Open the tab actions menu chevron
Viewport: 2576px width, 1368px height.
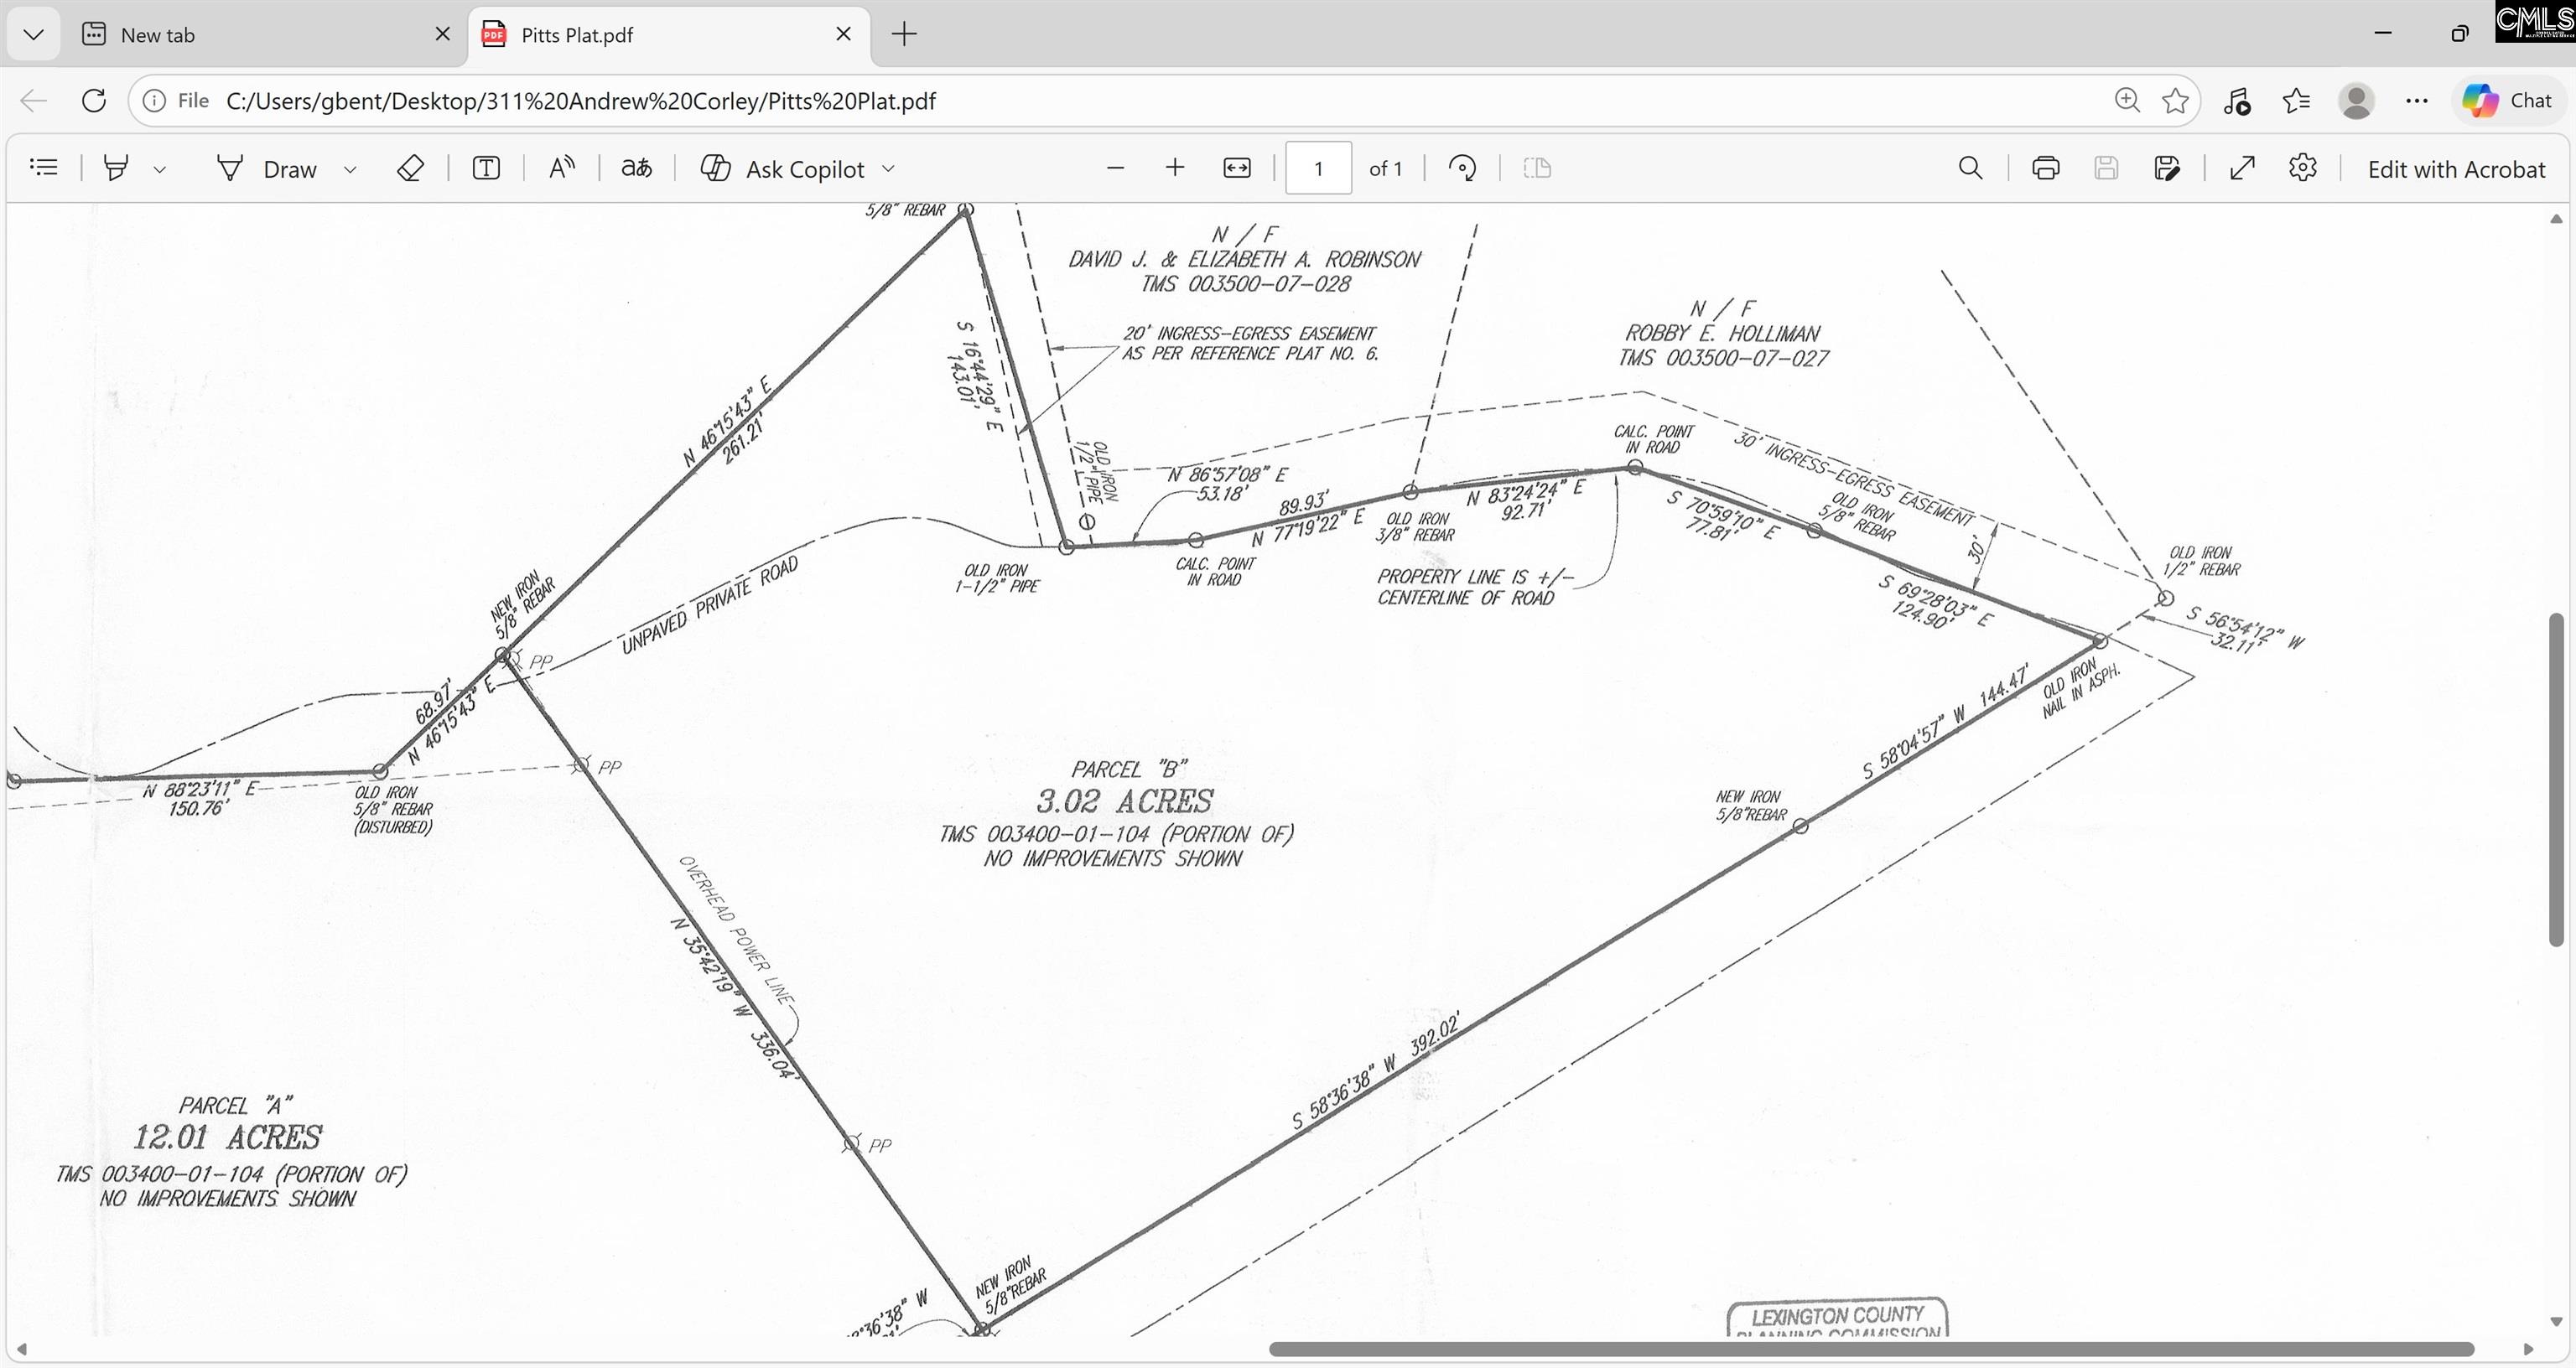[33, 35]
